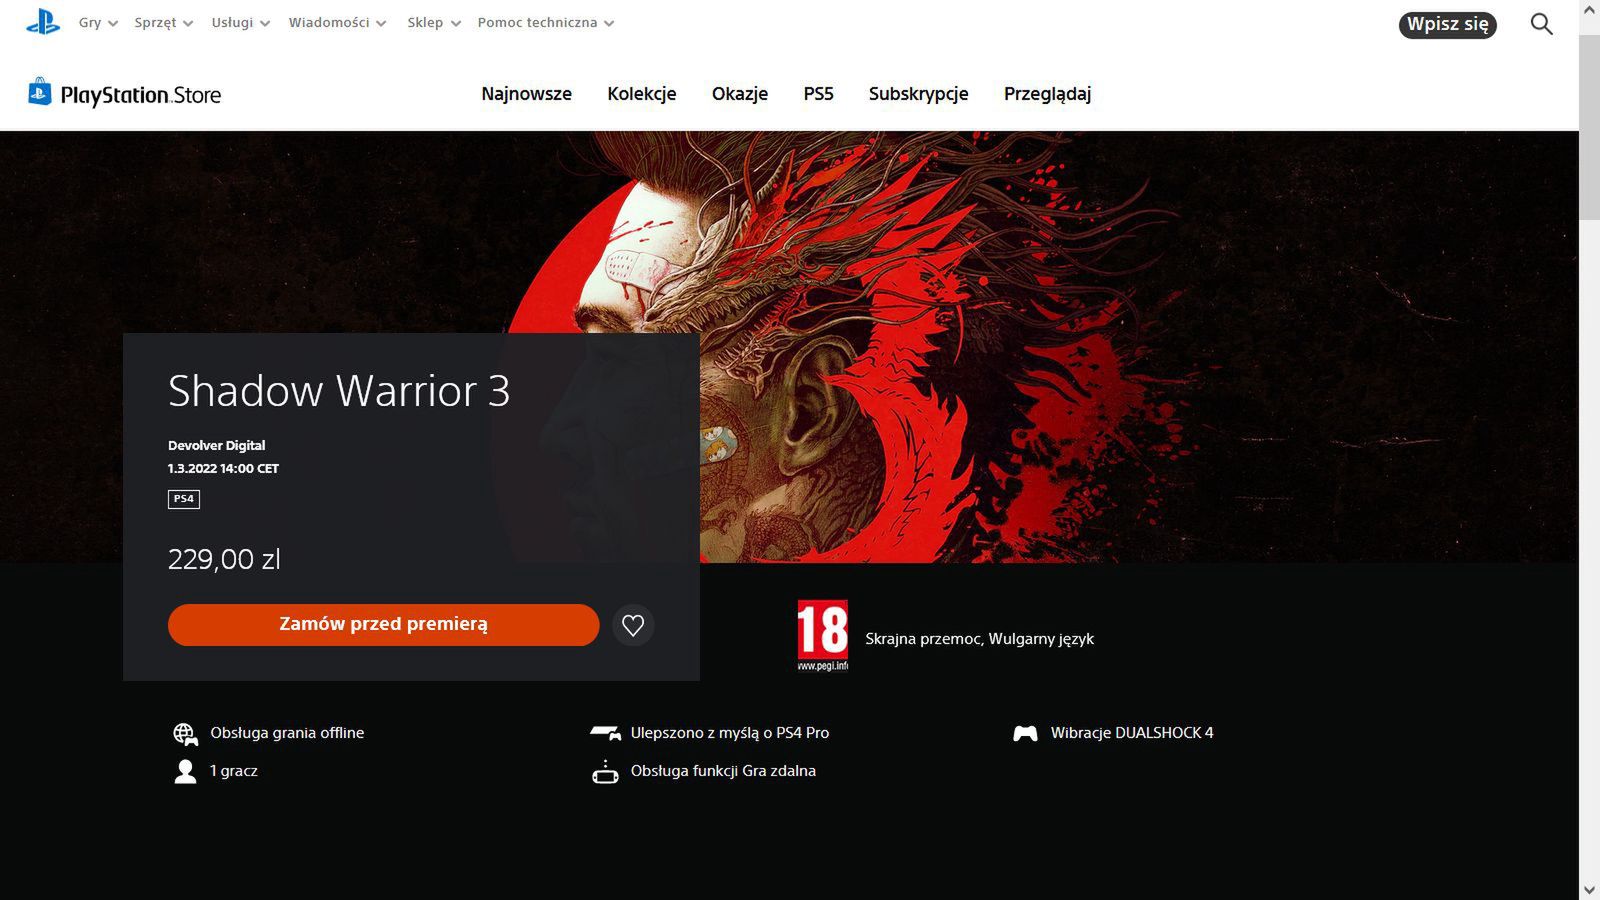Open the Przeglądaj store tab
This screenshot has height=900, width=1600.
(x=1047, y=94)
